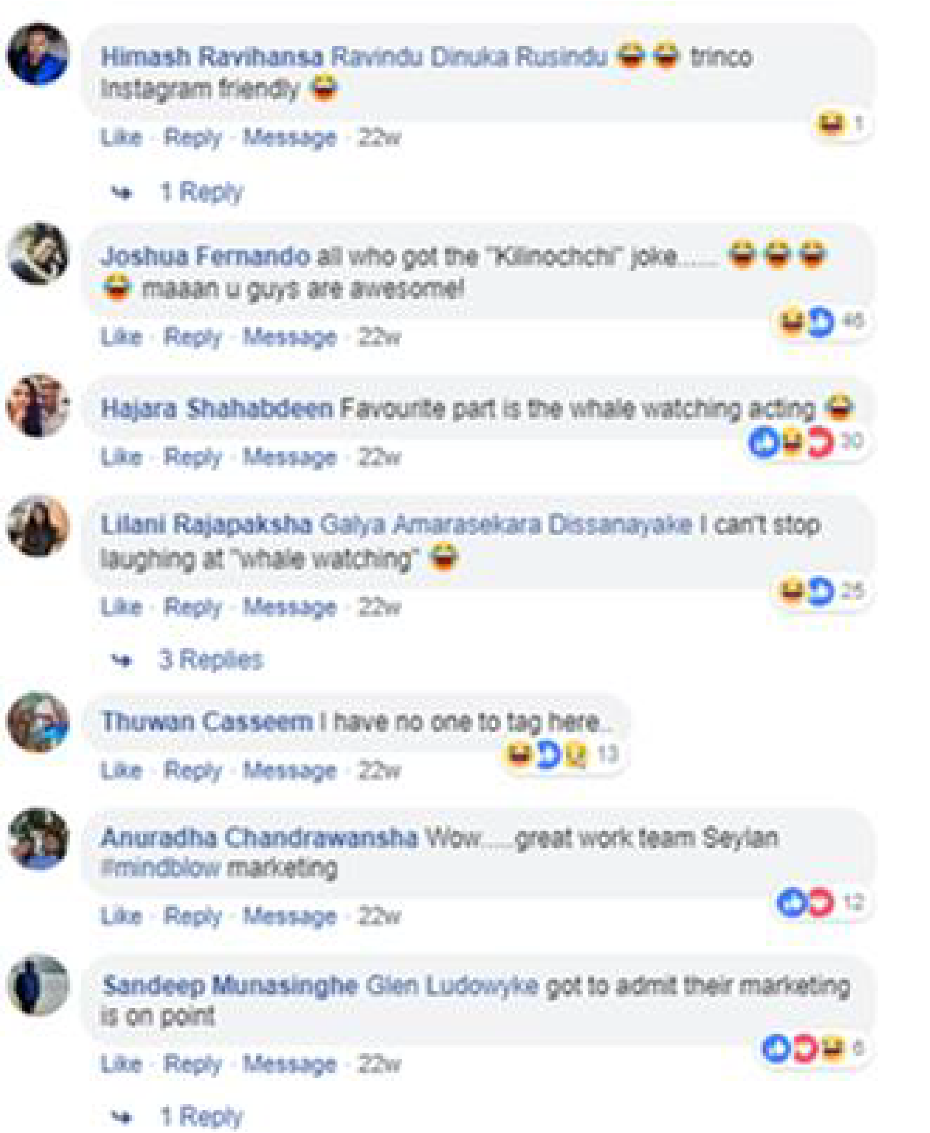Screen dimensions: 930x1133
Task: Like Joshua Fernando's comment
Action: coord(121,338)
